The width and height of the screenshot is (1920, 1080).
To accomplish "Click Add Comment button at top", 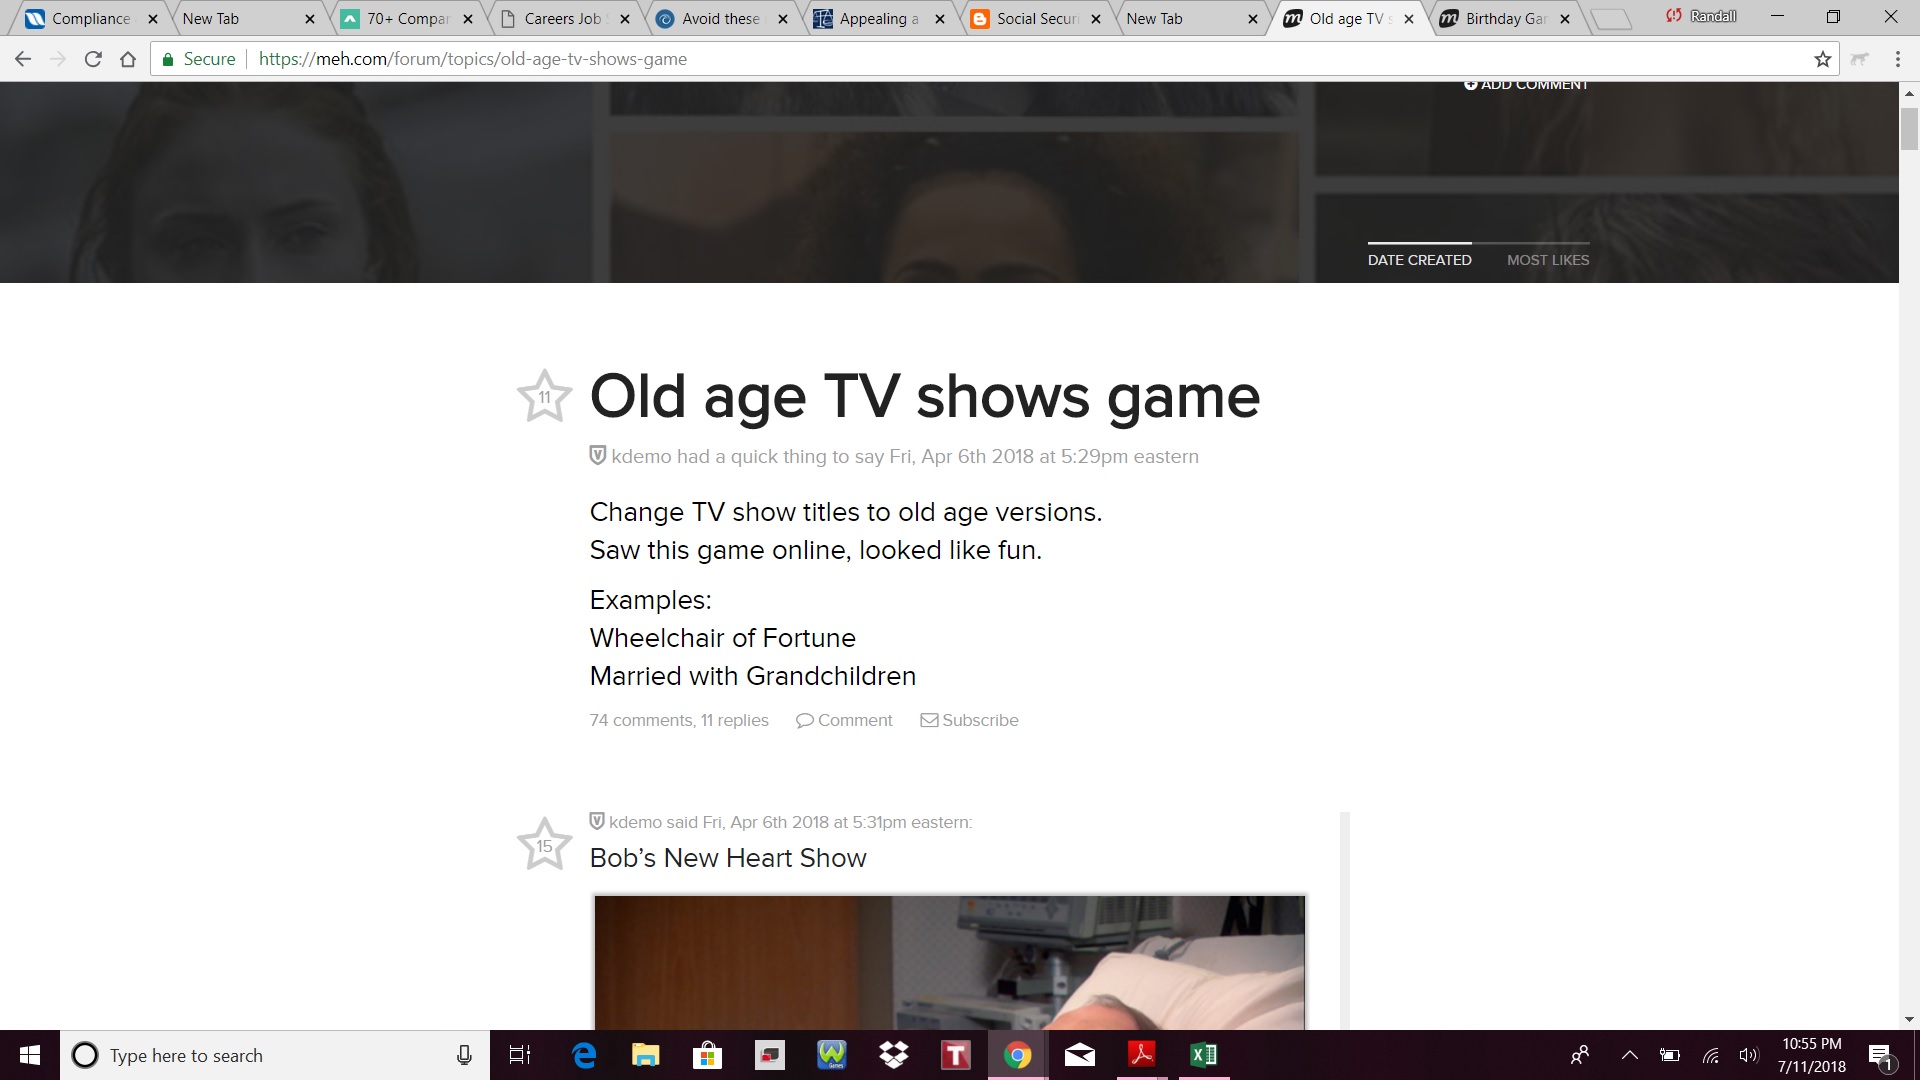I will click(1525, 86).
